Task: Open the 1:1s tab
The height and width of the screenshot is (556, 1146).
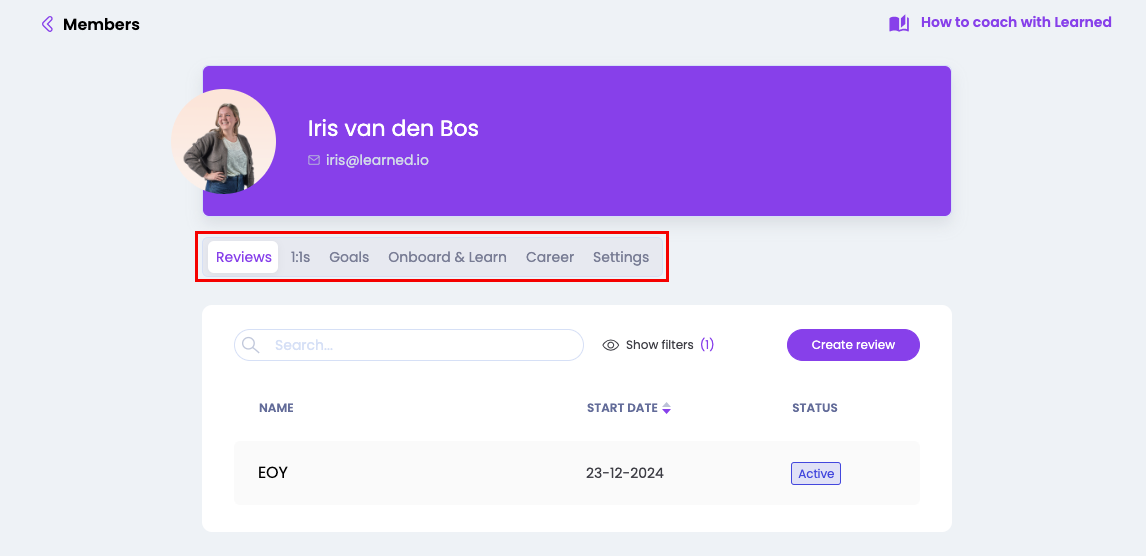Action: (300, 257)
